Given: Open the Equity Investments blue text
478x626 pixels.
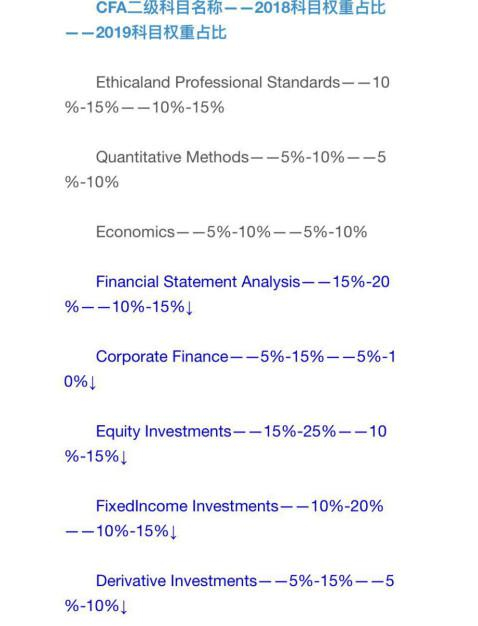Looking at the screenshot, I should point(164,432).
